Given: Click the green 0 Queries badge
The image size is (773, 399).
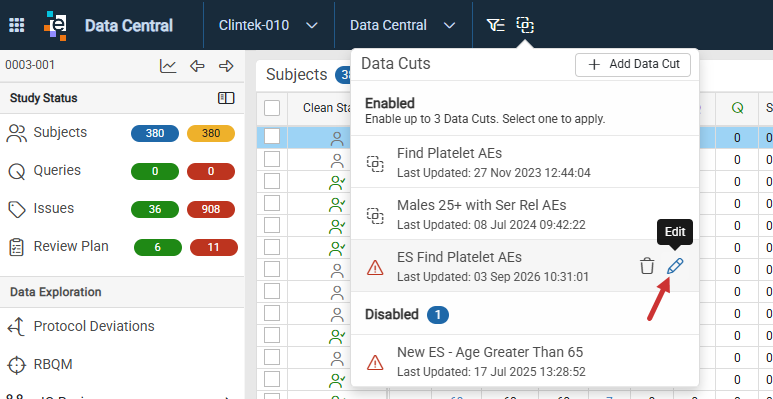Looking at the screenshot, I should pyautogui.click(x=155, y=172).
